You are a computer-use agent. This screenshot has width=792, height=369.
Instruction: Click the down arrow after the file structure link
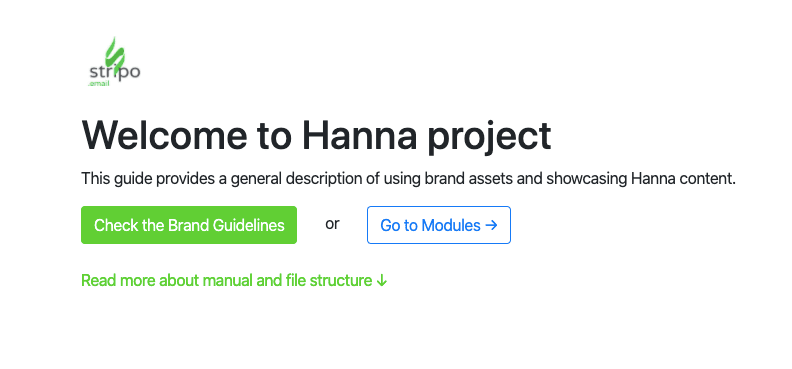click(x=382, y=281)
